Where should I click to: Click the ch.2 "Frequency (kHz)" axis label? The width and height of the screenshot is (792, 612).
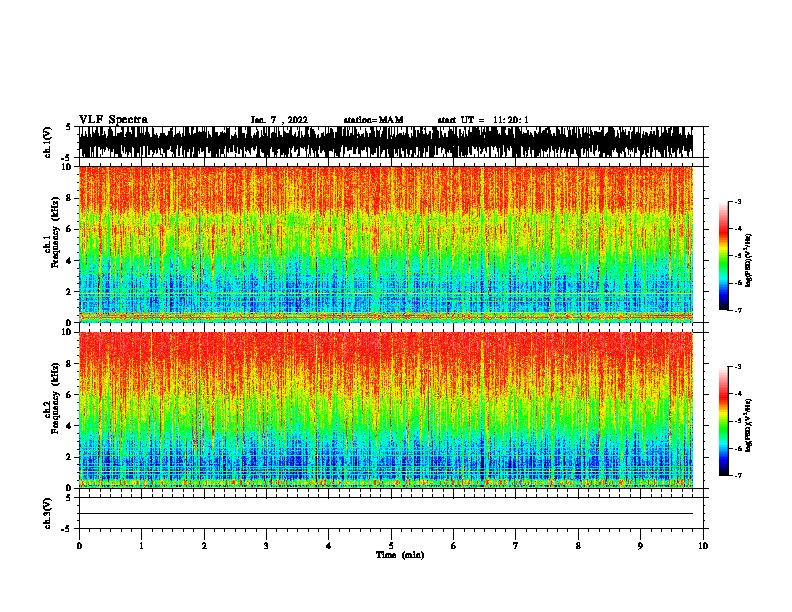click(x=55, y=398)
